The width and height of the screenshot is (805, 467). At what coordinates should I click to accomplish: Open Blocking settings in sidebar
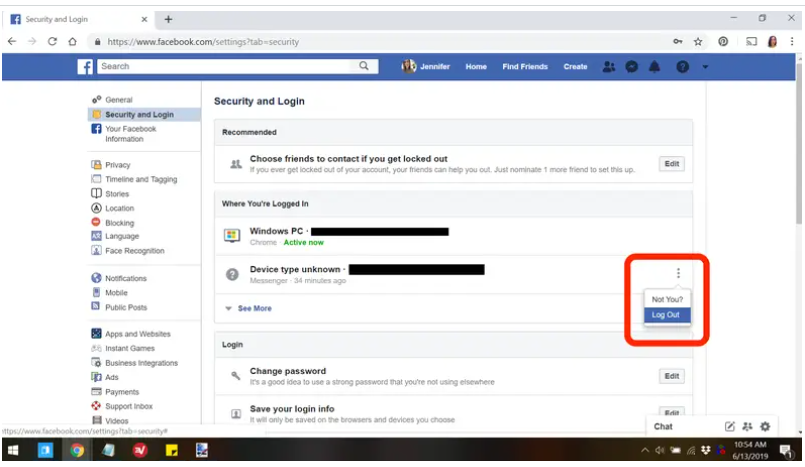click(119, 223)
